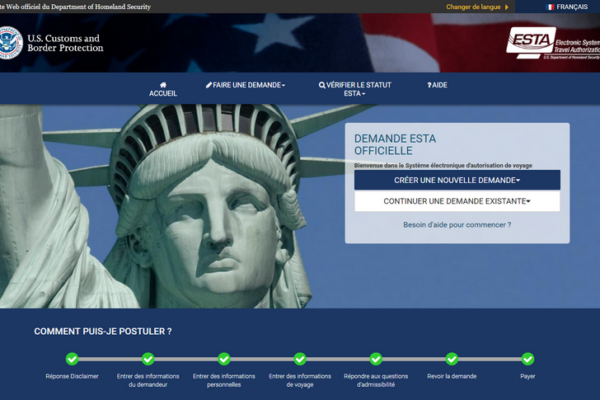Click the Bienvenue dans le Système électronique text
600x400 pixels.
tap(443, 165)
